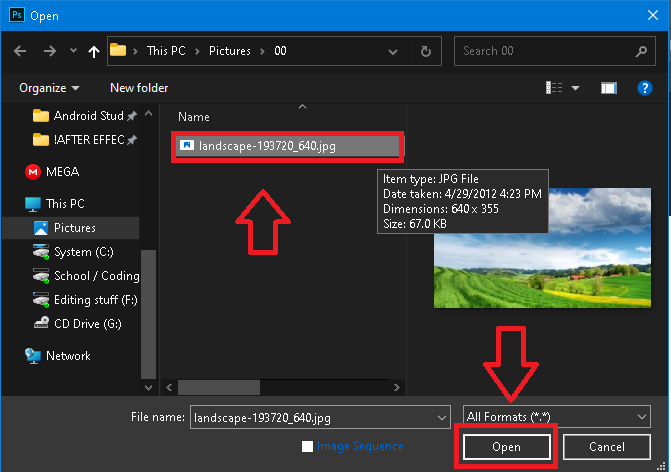Enable the Image Sequence checkbox
Viewport: 671px width, 472px height.
(x=308, y=446)
